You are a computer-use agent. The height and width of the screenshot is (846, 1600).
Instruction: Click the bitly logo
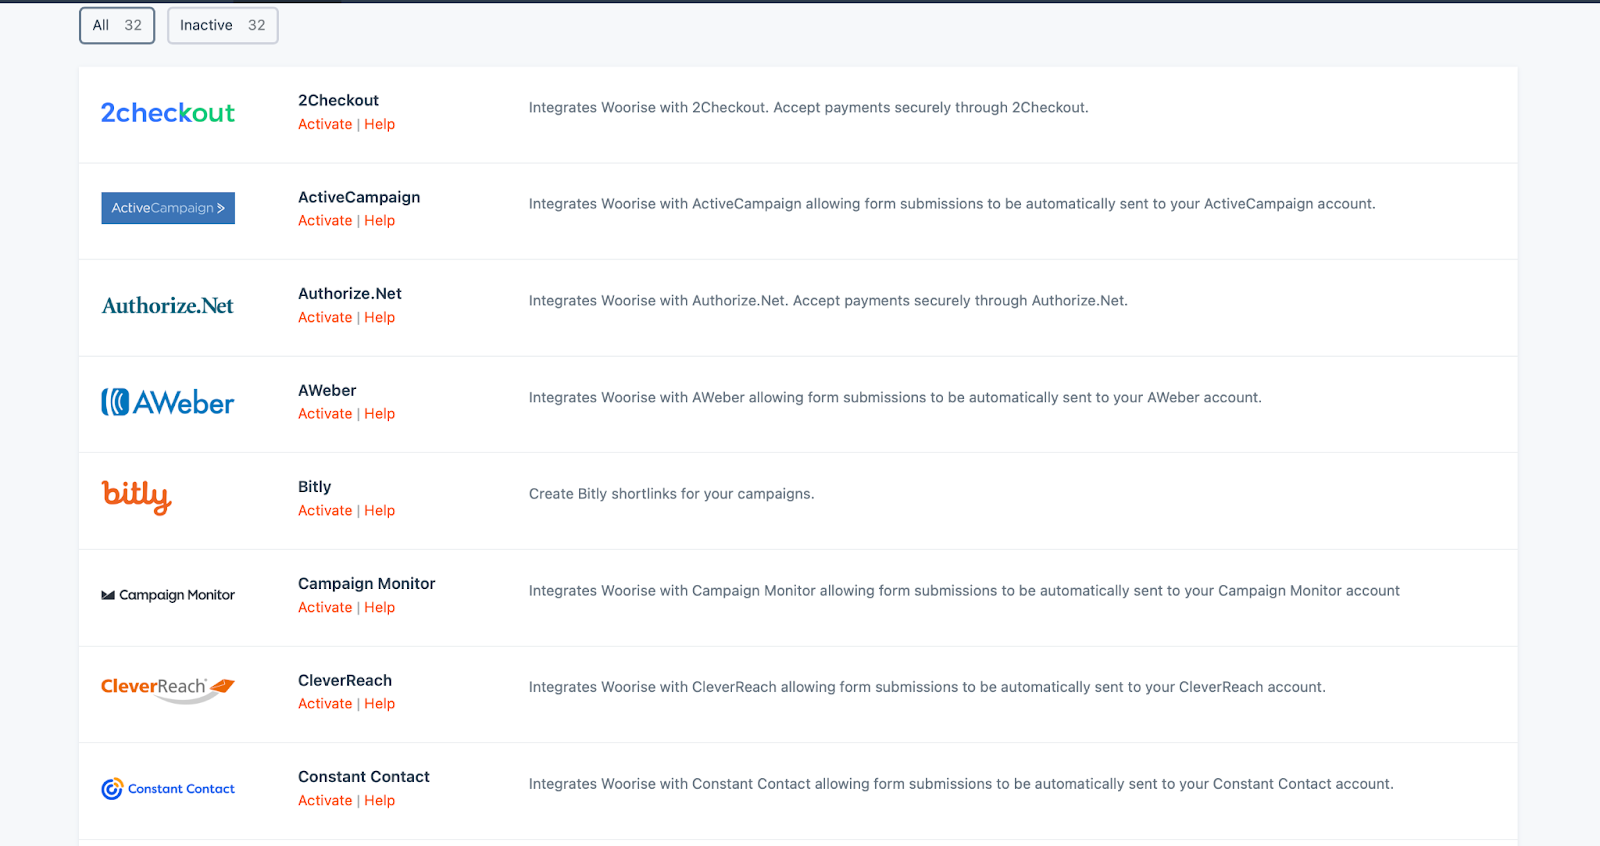pos(137,497)
